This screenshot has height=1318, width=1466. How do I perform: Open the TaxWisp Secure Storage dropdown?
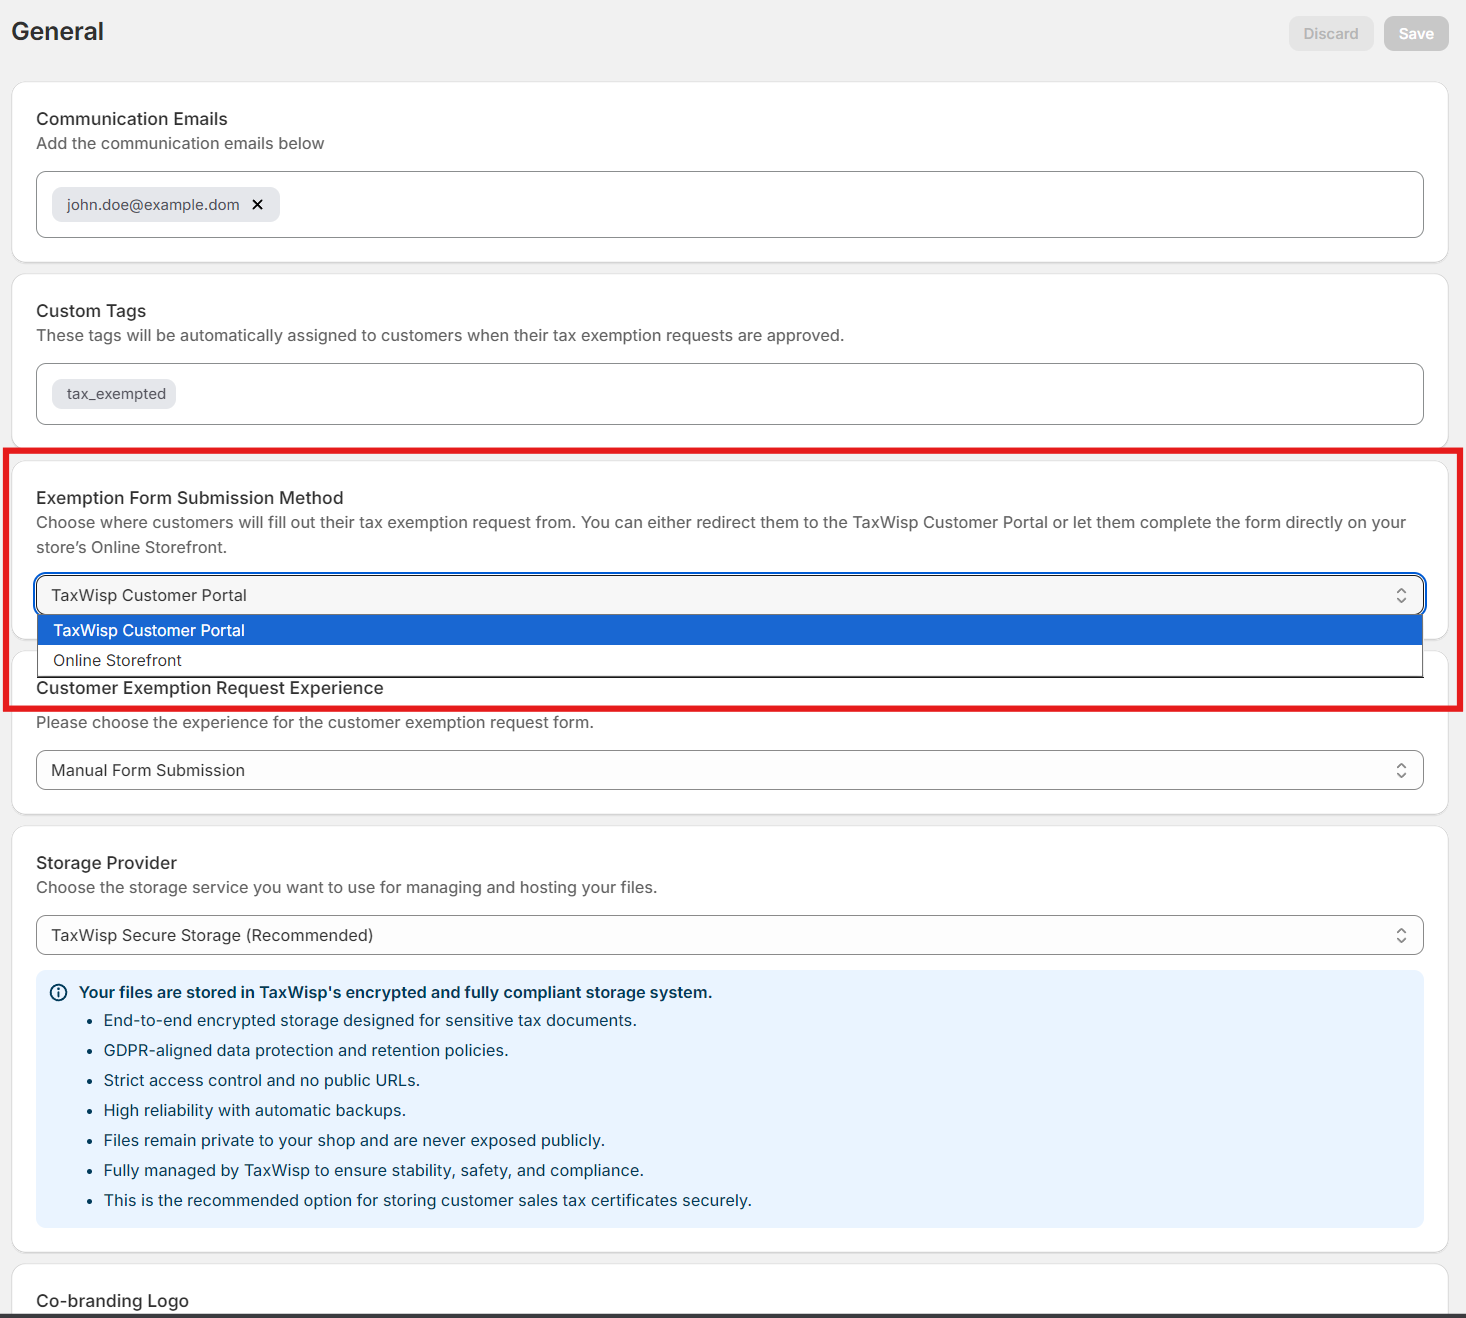coord(730,935)
